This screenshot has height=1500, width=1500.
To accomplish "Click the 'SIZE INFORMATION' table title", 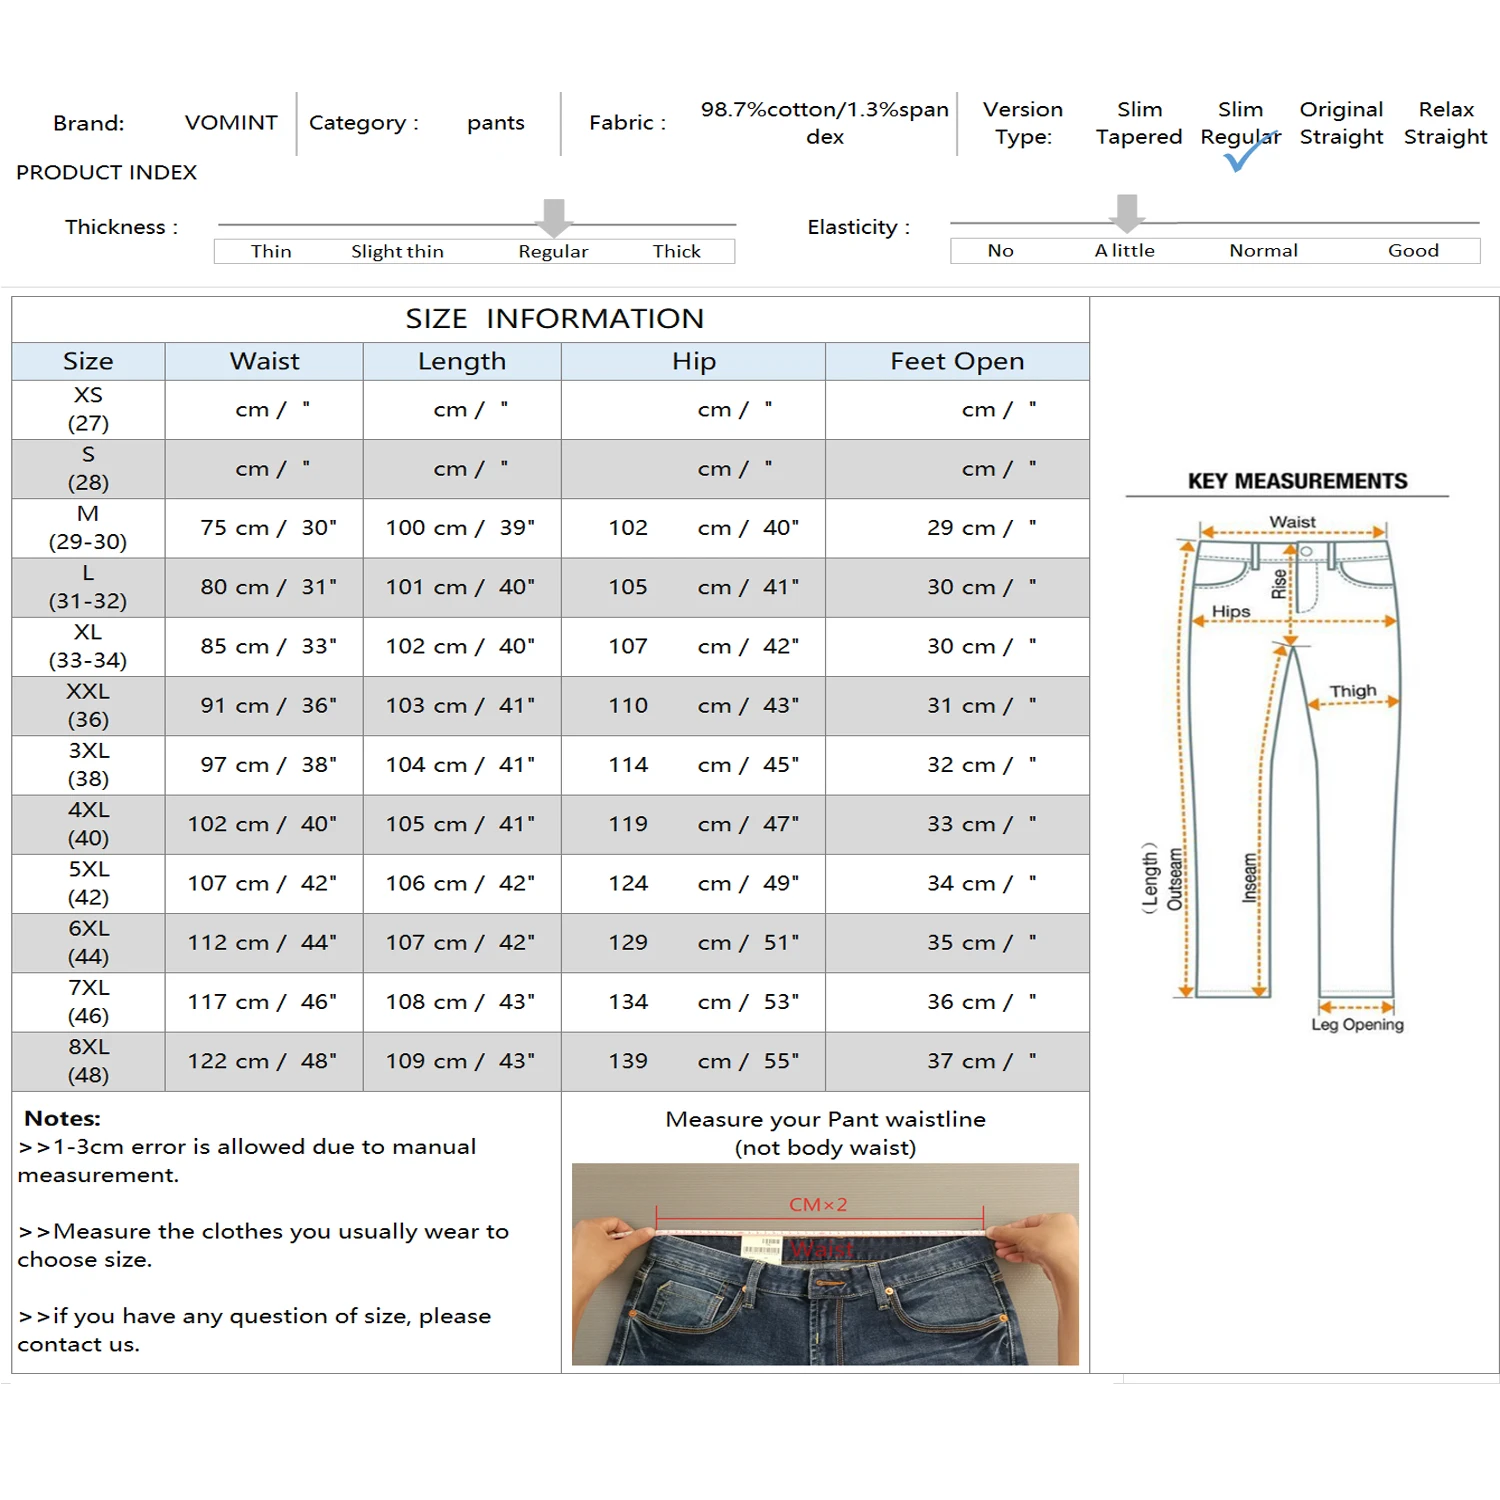I will click(x=555, y=318).
